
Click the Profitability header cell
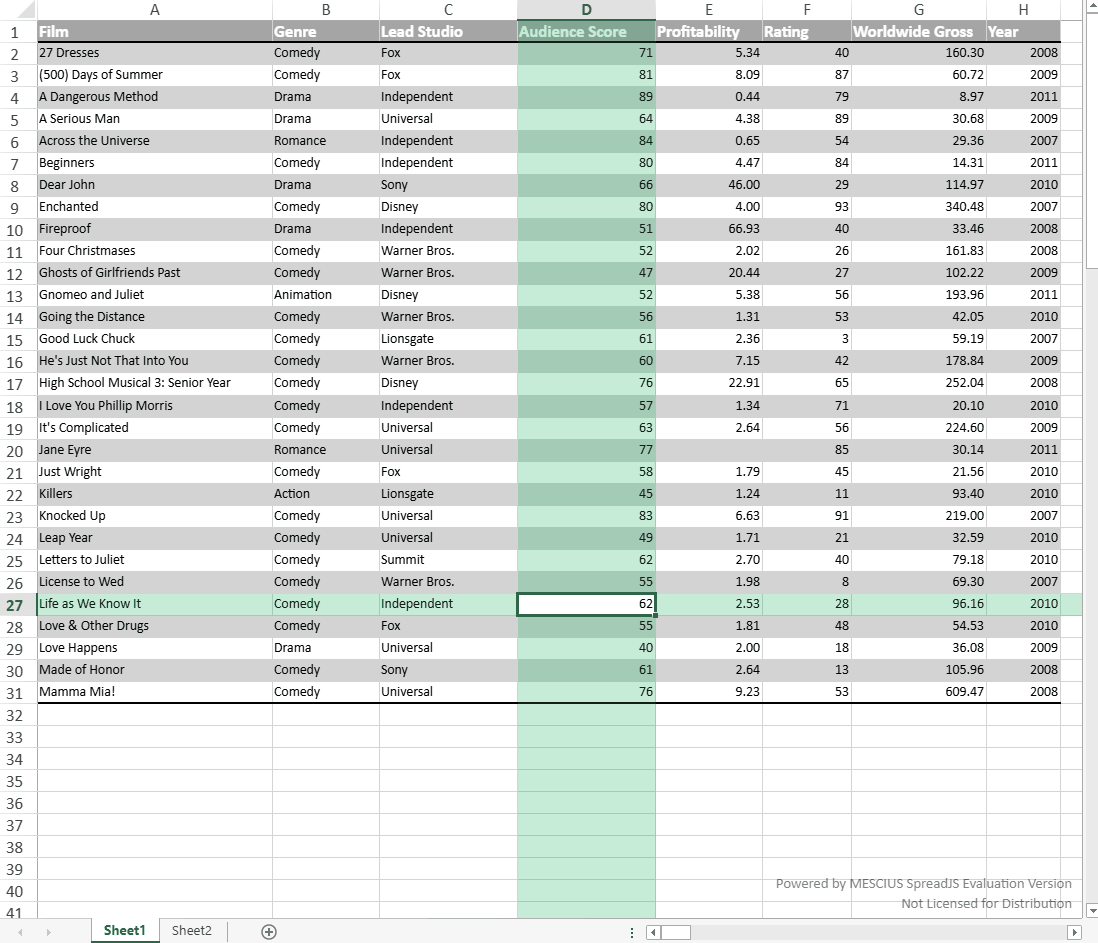tap(709, 32)
